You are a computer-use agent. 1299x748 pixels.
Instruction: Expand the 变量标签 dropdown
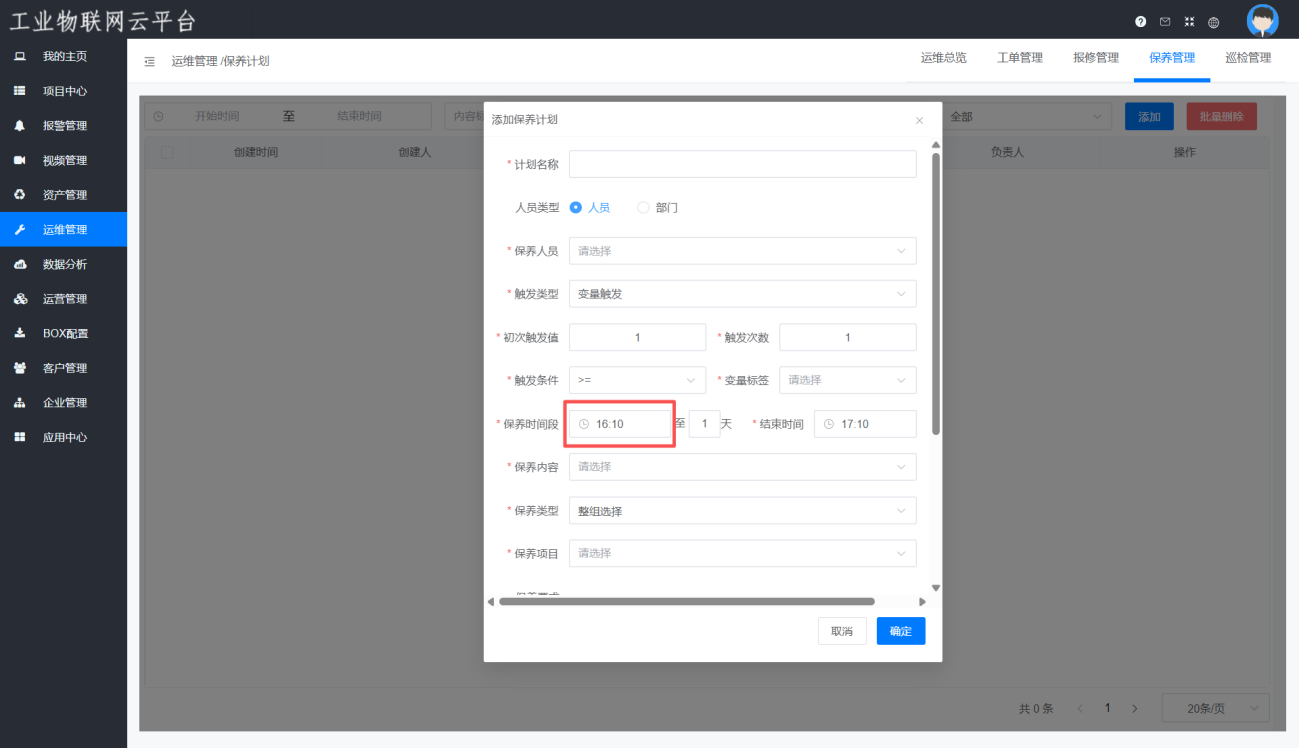tap(847, 380)
